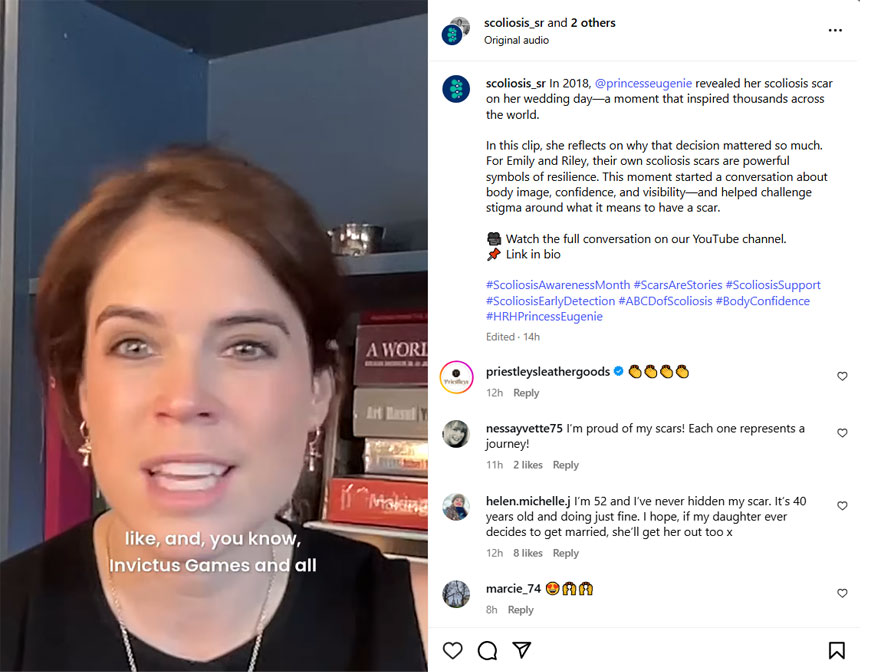Reply to helen.michelle.j's comment
This screenshot has height=672, width=882.
coord(565,553)
